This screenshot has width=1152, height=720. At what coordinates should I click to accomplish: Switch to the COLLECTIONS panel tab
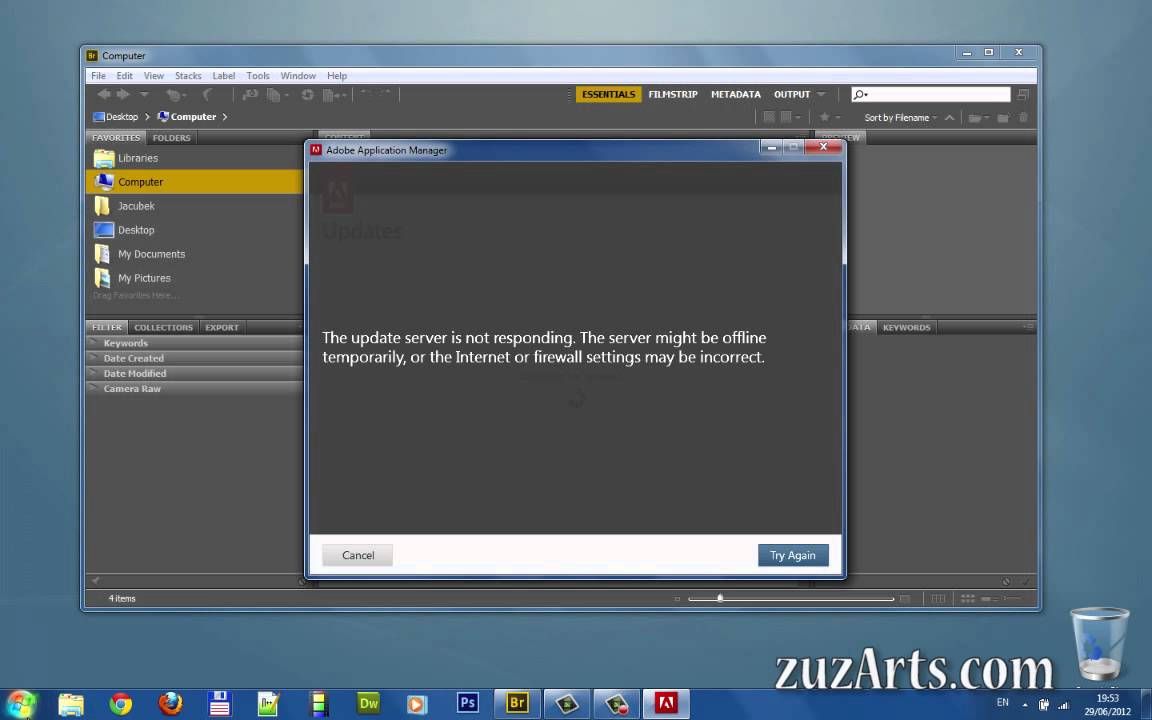(x=163, y=328)
